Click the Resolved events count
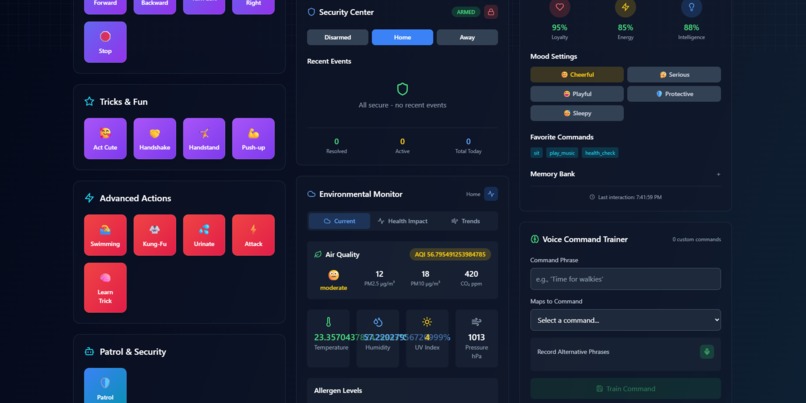The image size is (806, 403). [x=337, y=141]
